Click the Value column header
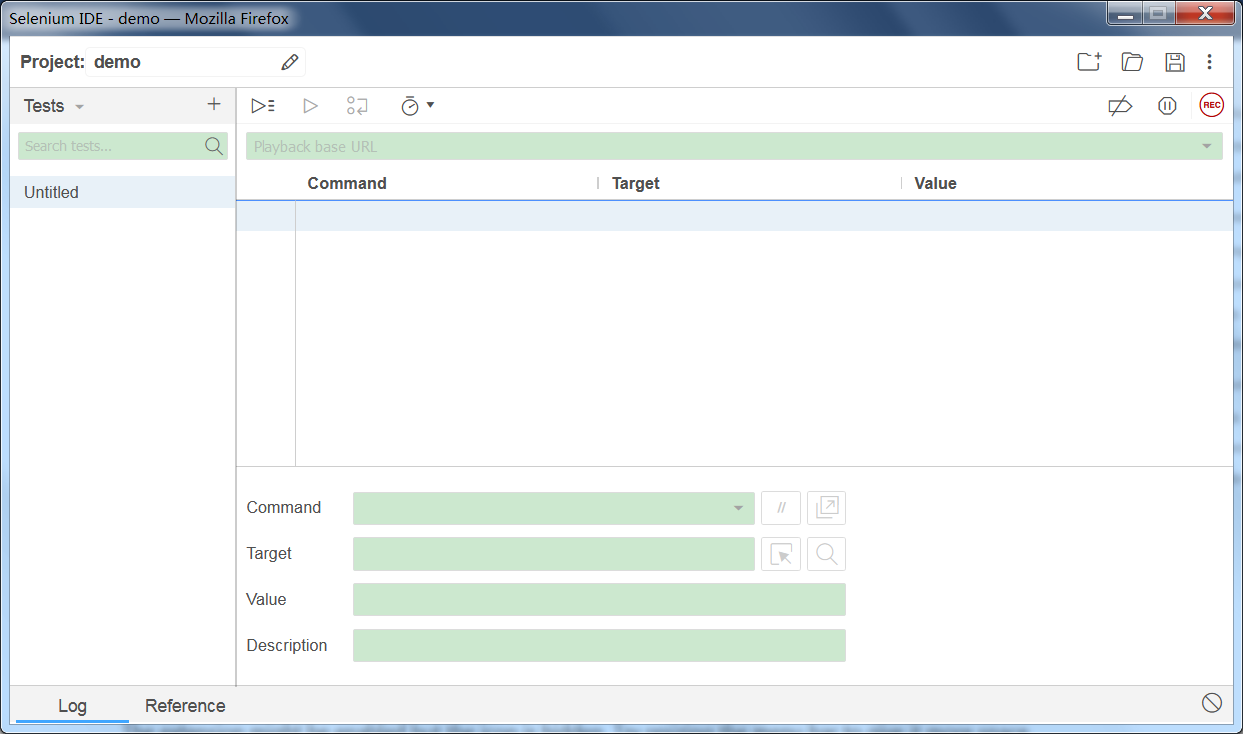Viewport: 1243px width, 734px height. [x=936, y=183]
